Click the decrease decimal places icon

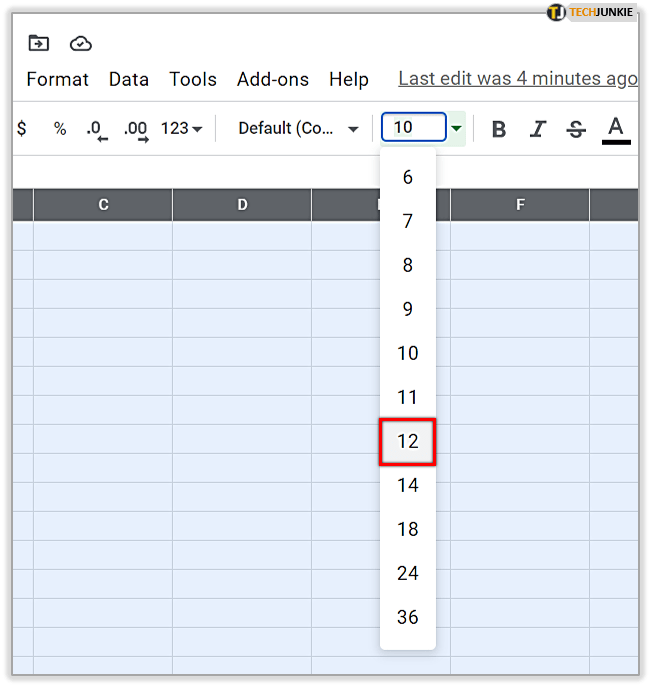point(95,129)
